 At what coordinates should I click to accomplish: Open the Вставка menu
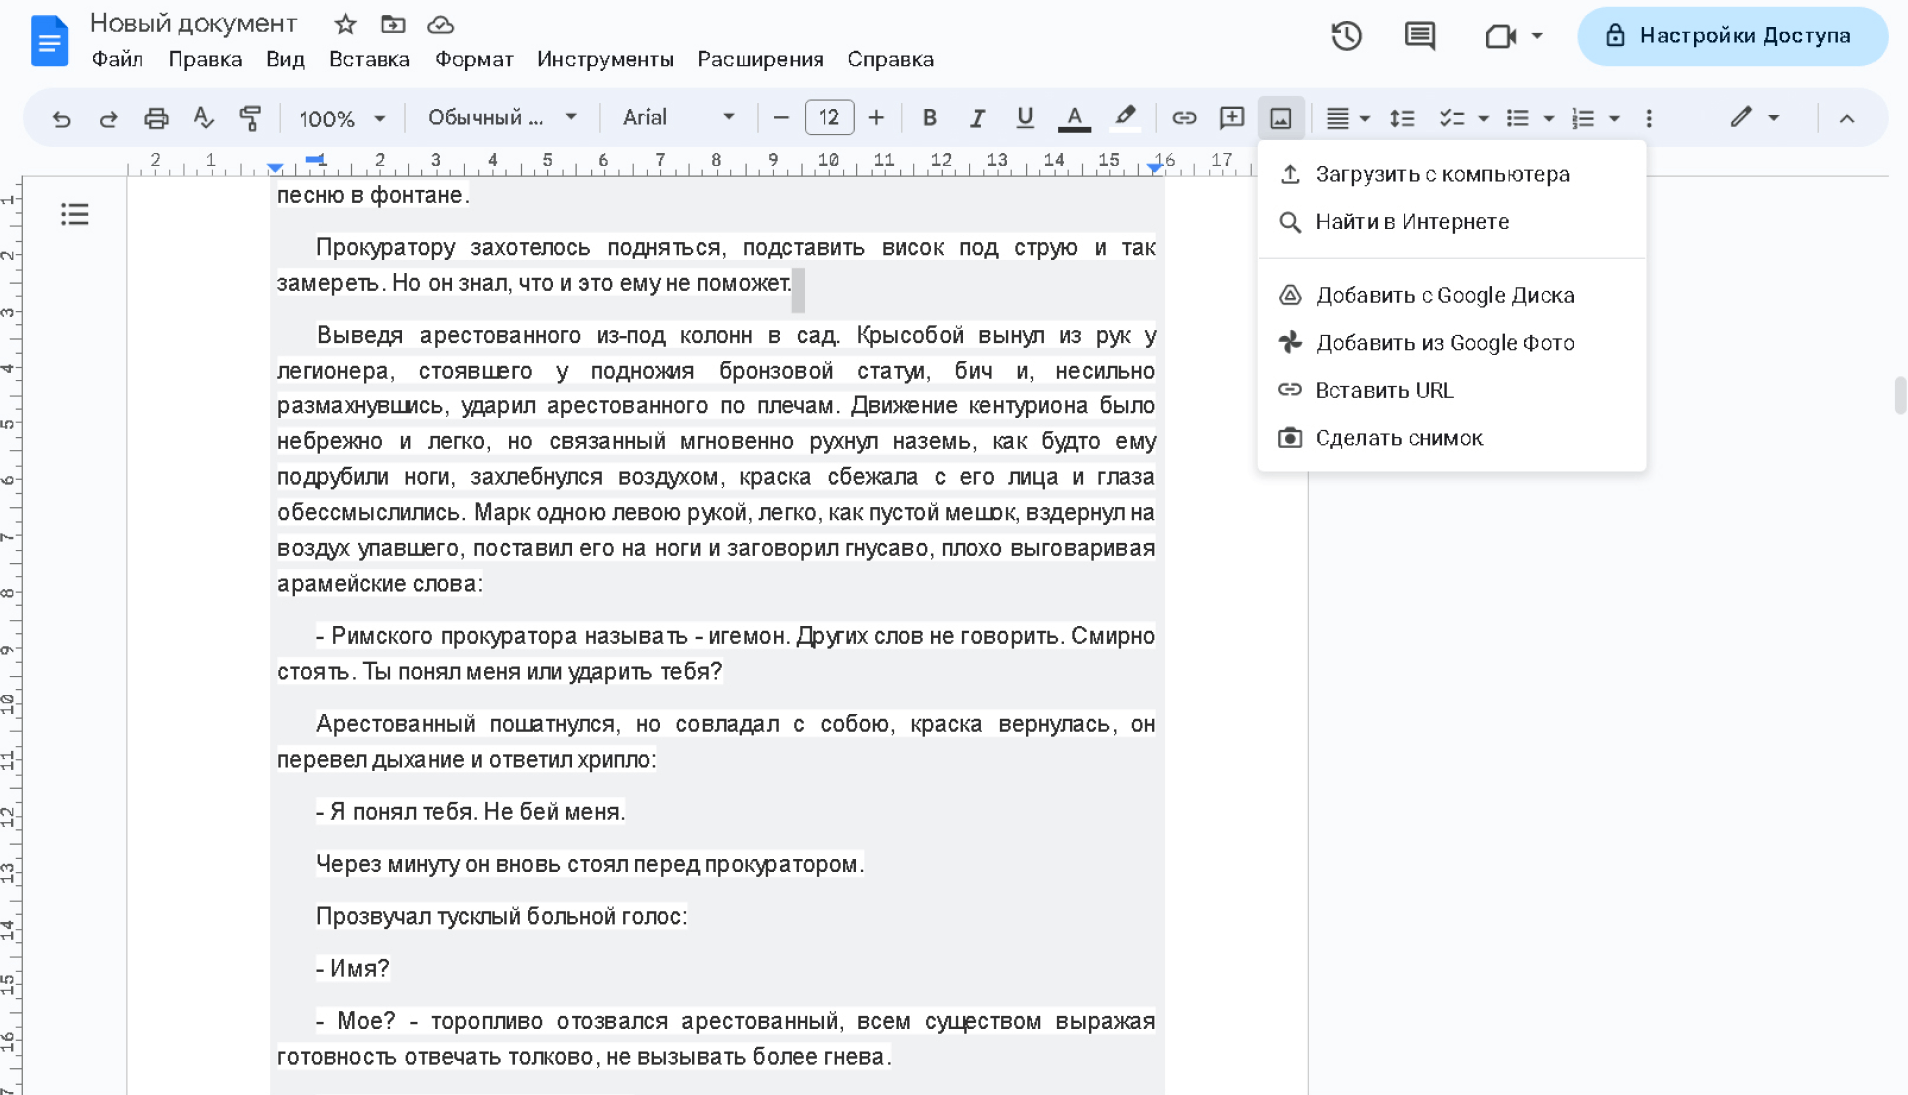click(369, 59)
